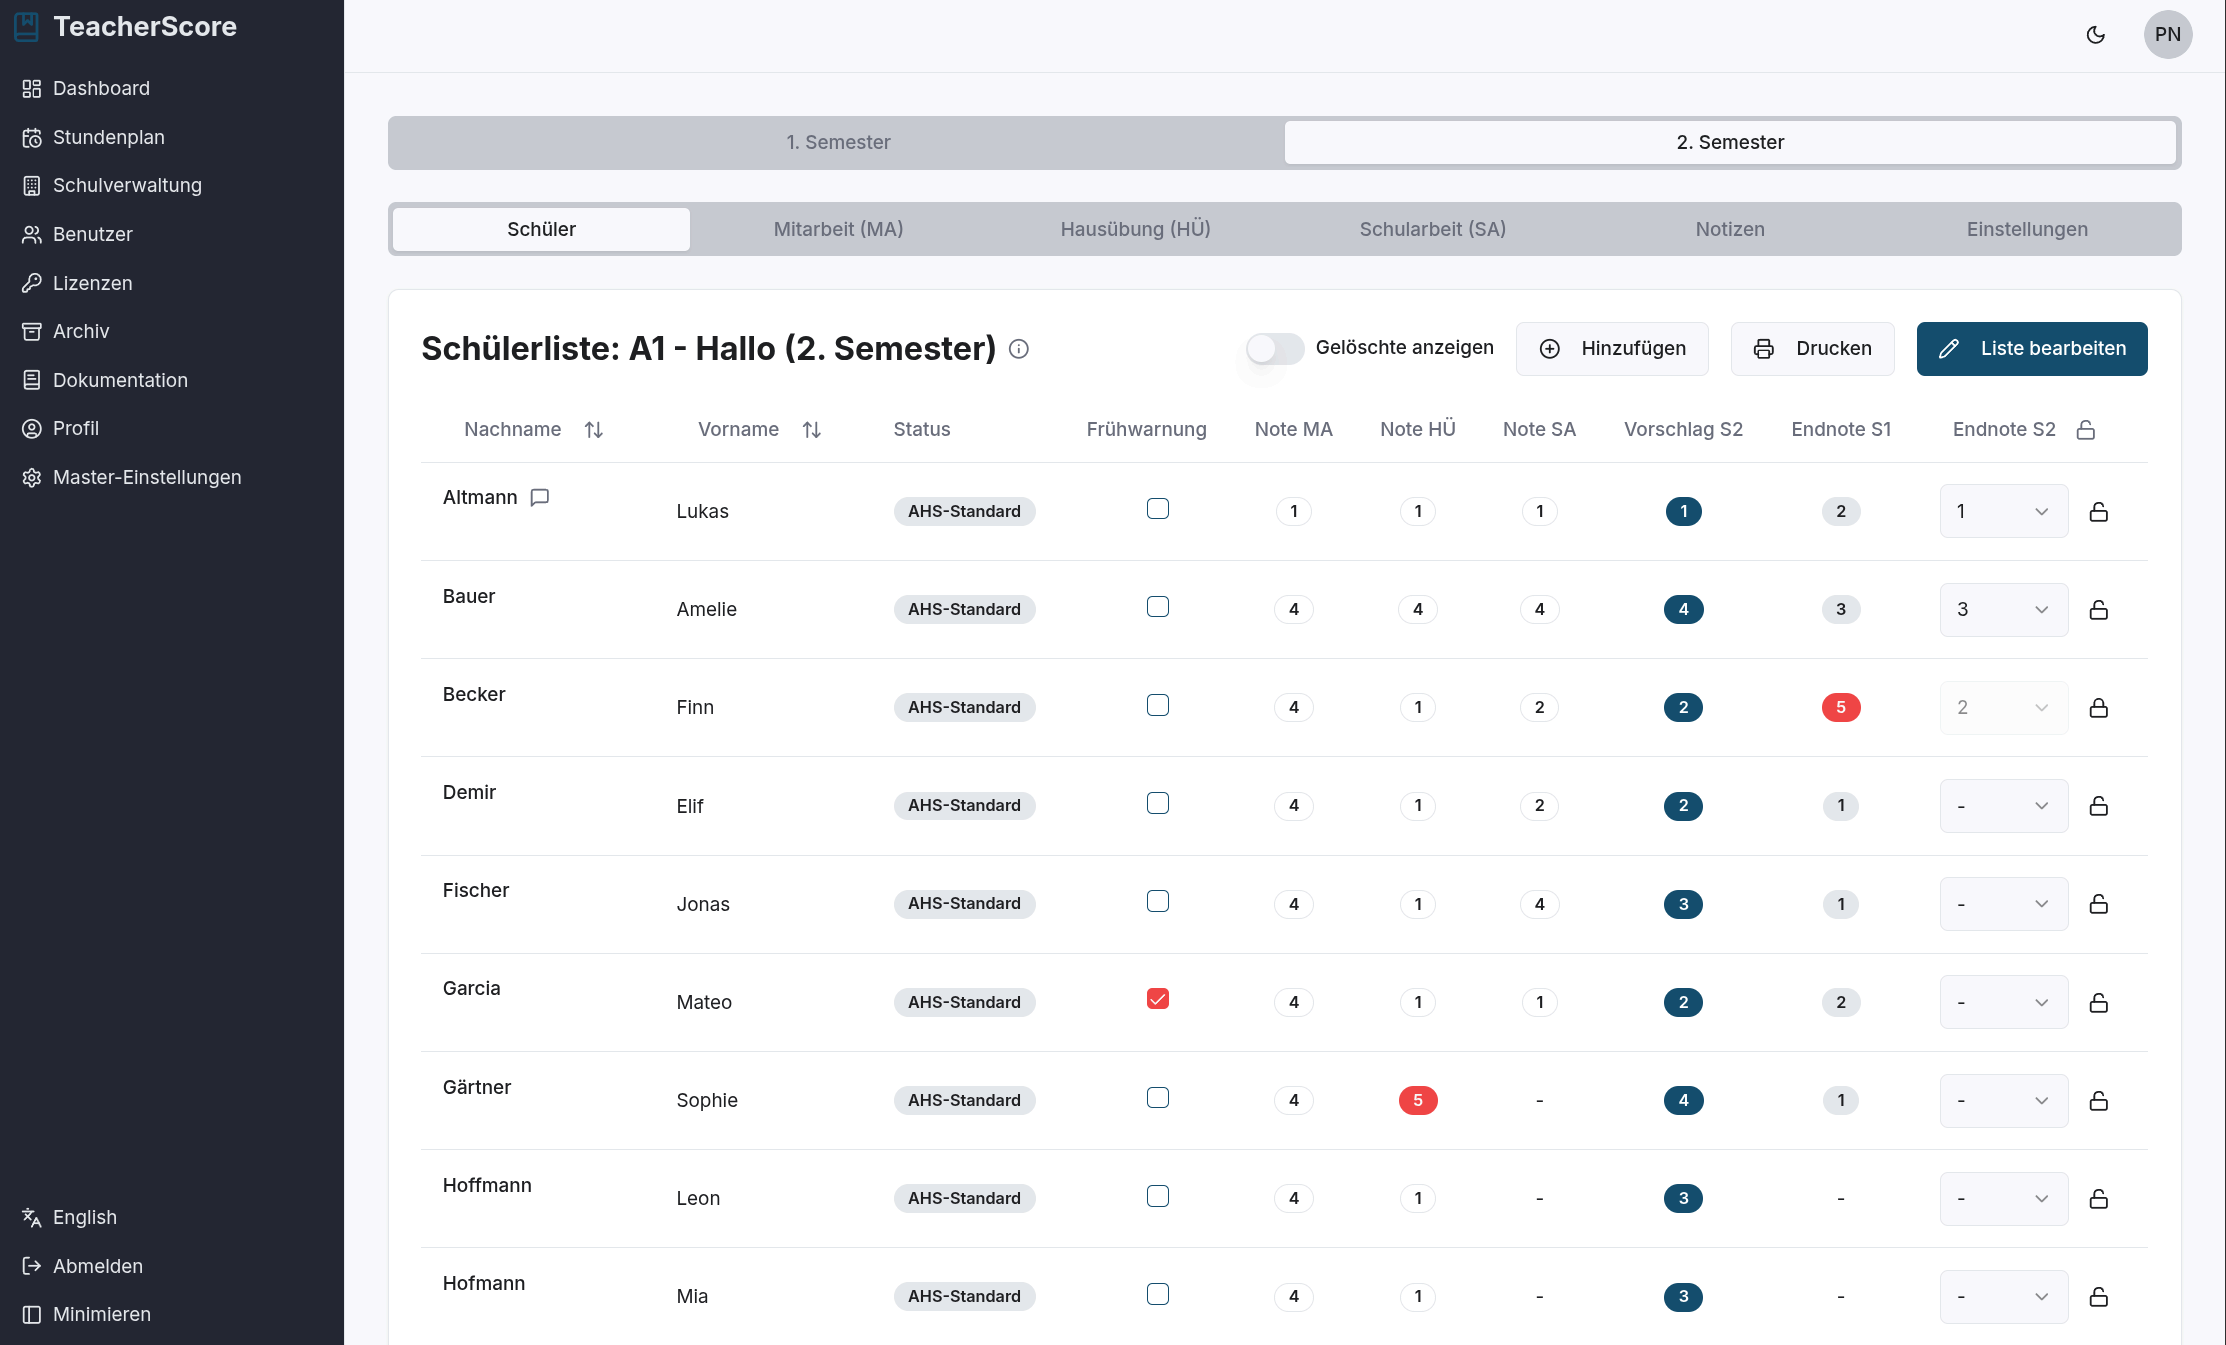Lock Endnote S2 for Demir

pos(2099,806)
